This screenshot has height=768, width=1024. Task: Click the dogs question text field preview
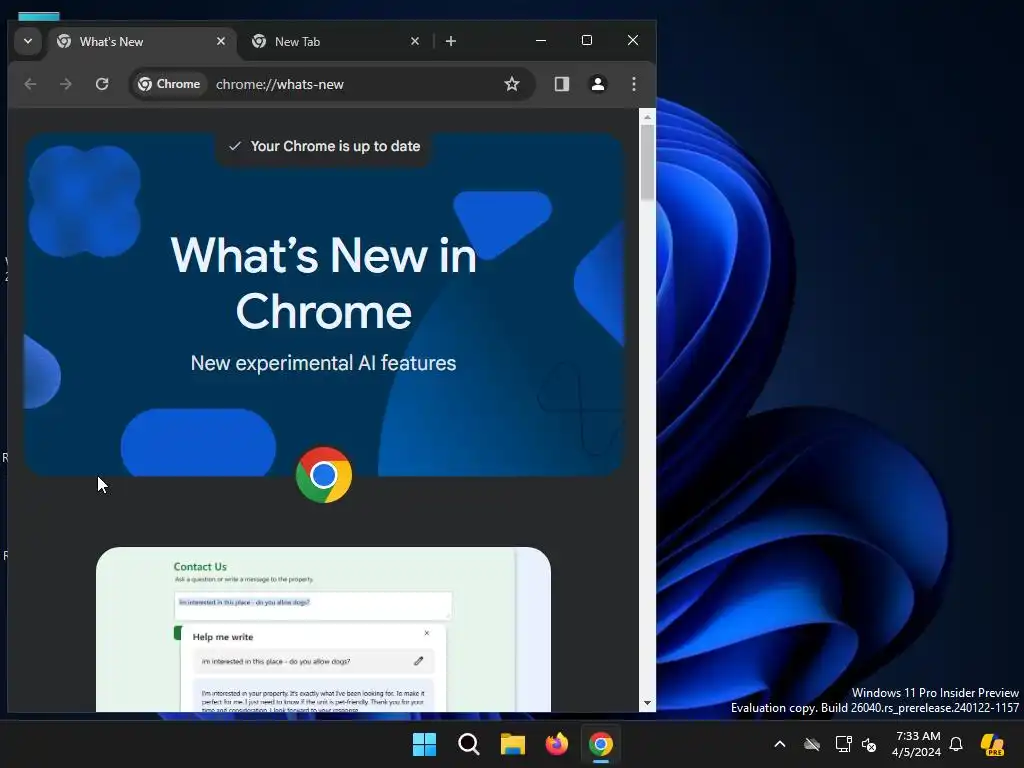tap(313, 605)
